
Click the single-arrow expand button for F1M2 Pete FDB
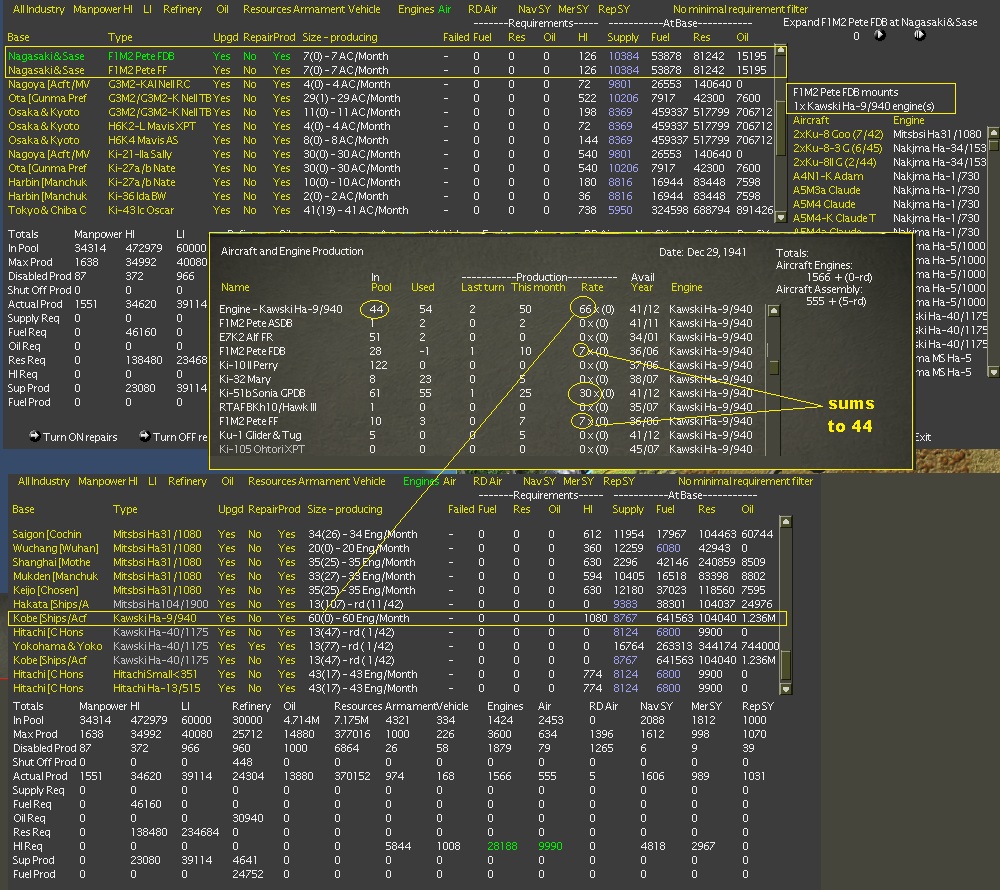880,36
